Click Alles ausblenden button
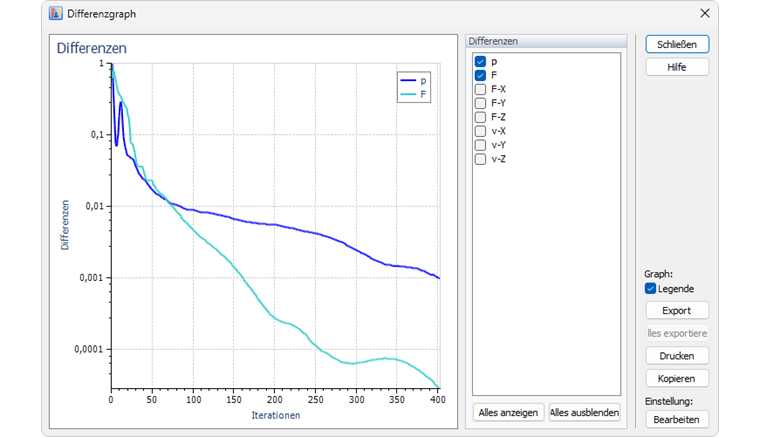Screen dimensions: 760x437 point(585,413)
